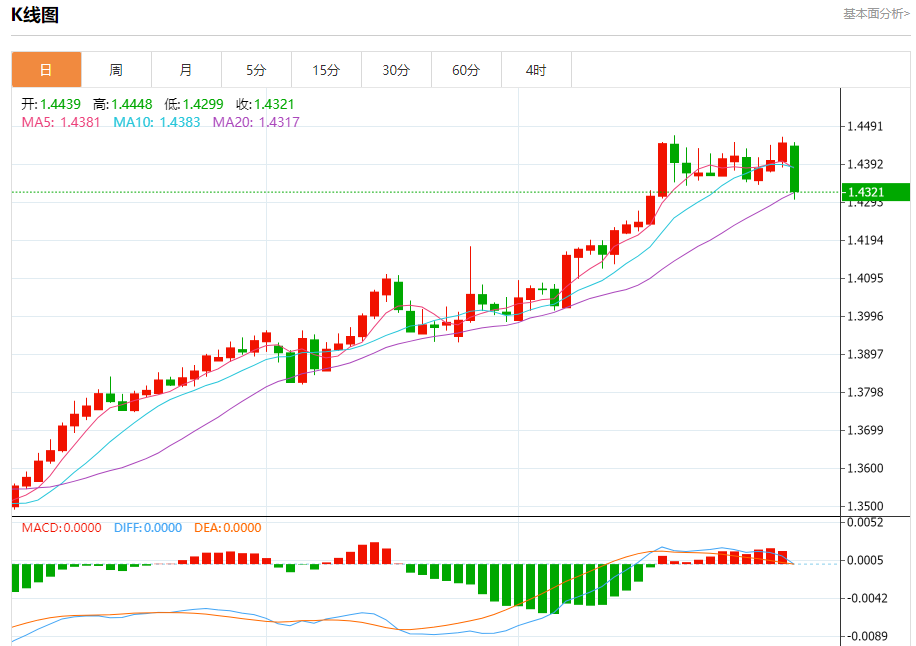Click the 1.3897 price axis label
Viewport: 916px width, 646px height.
[865, 354]
